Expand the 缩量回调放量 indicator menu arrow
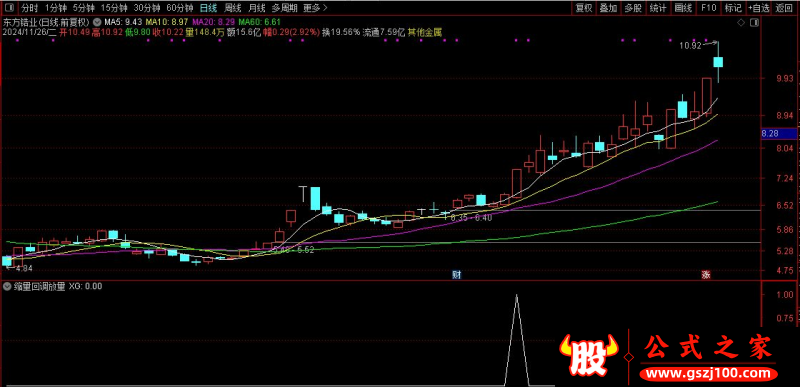800x387 pixels. click(x=7, y=287)
